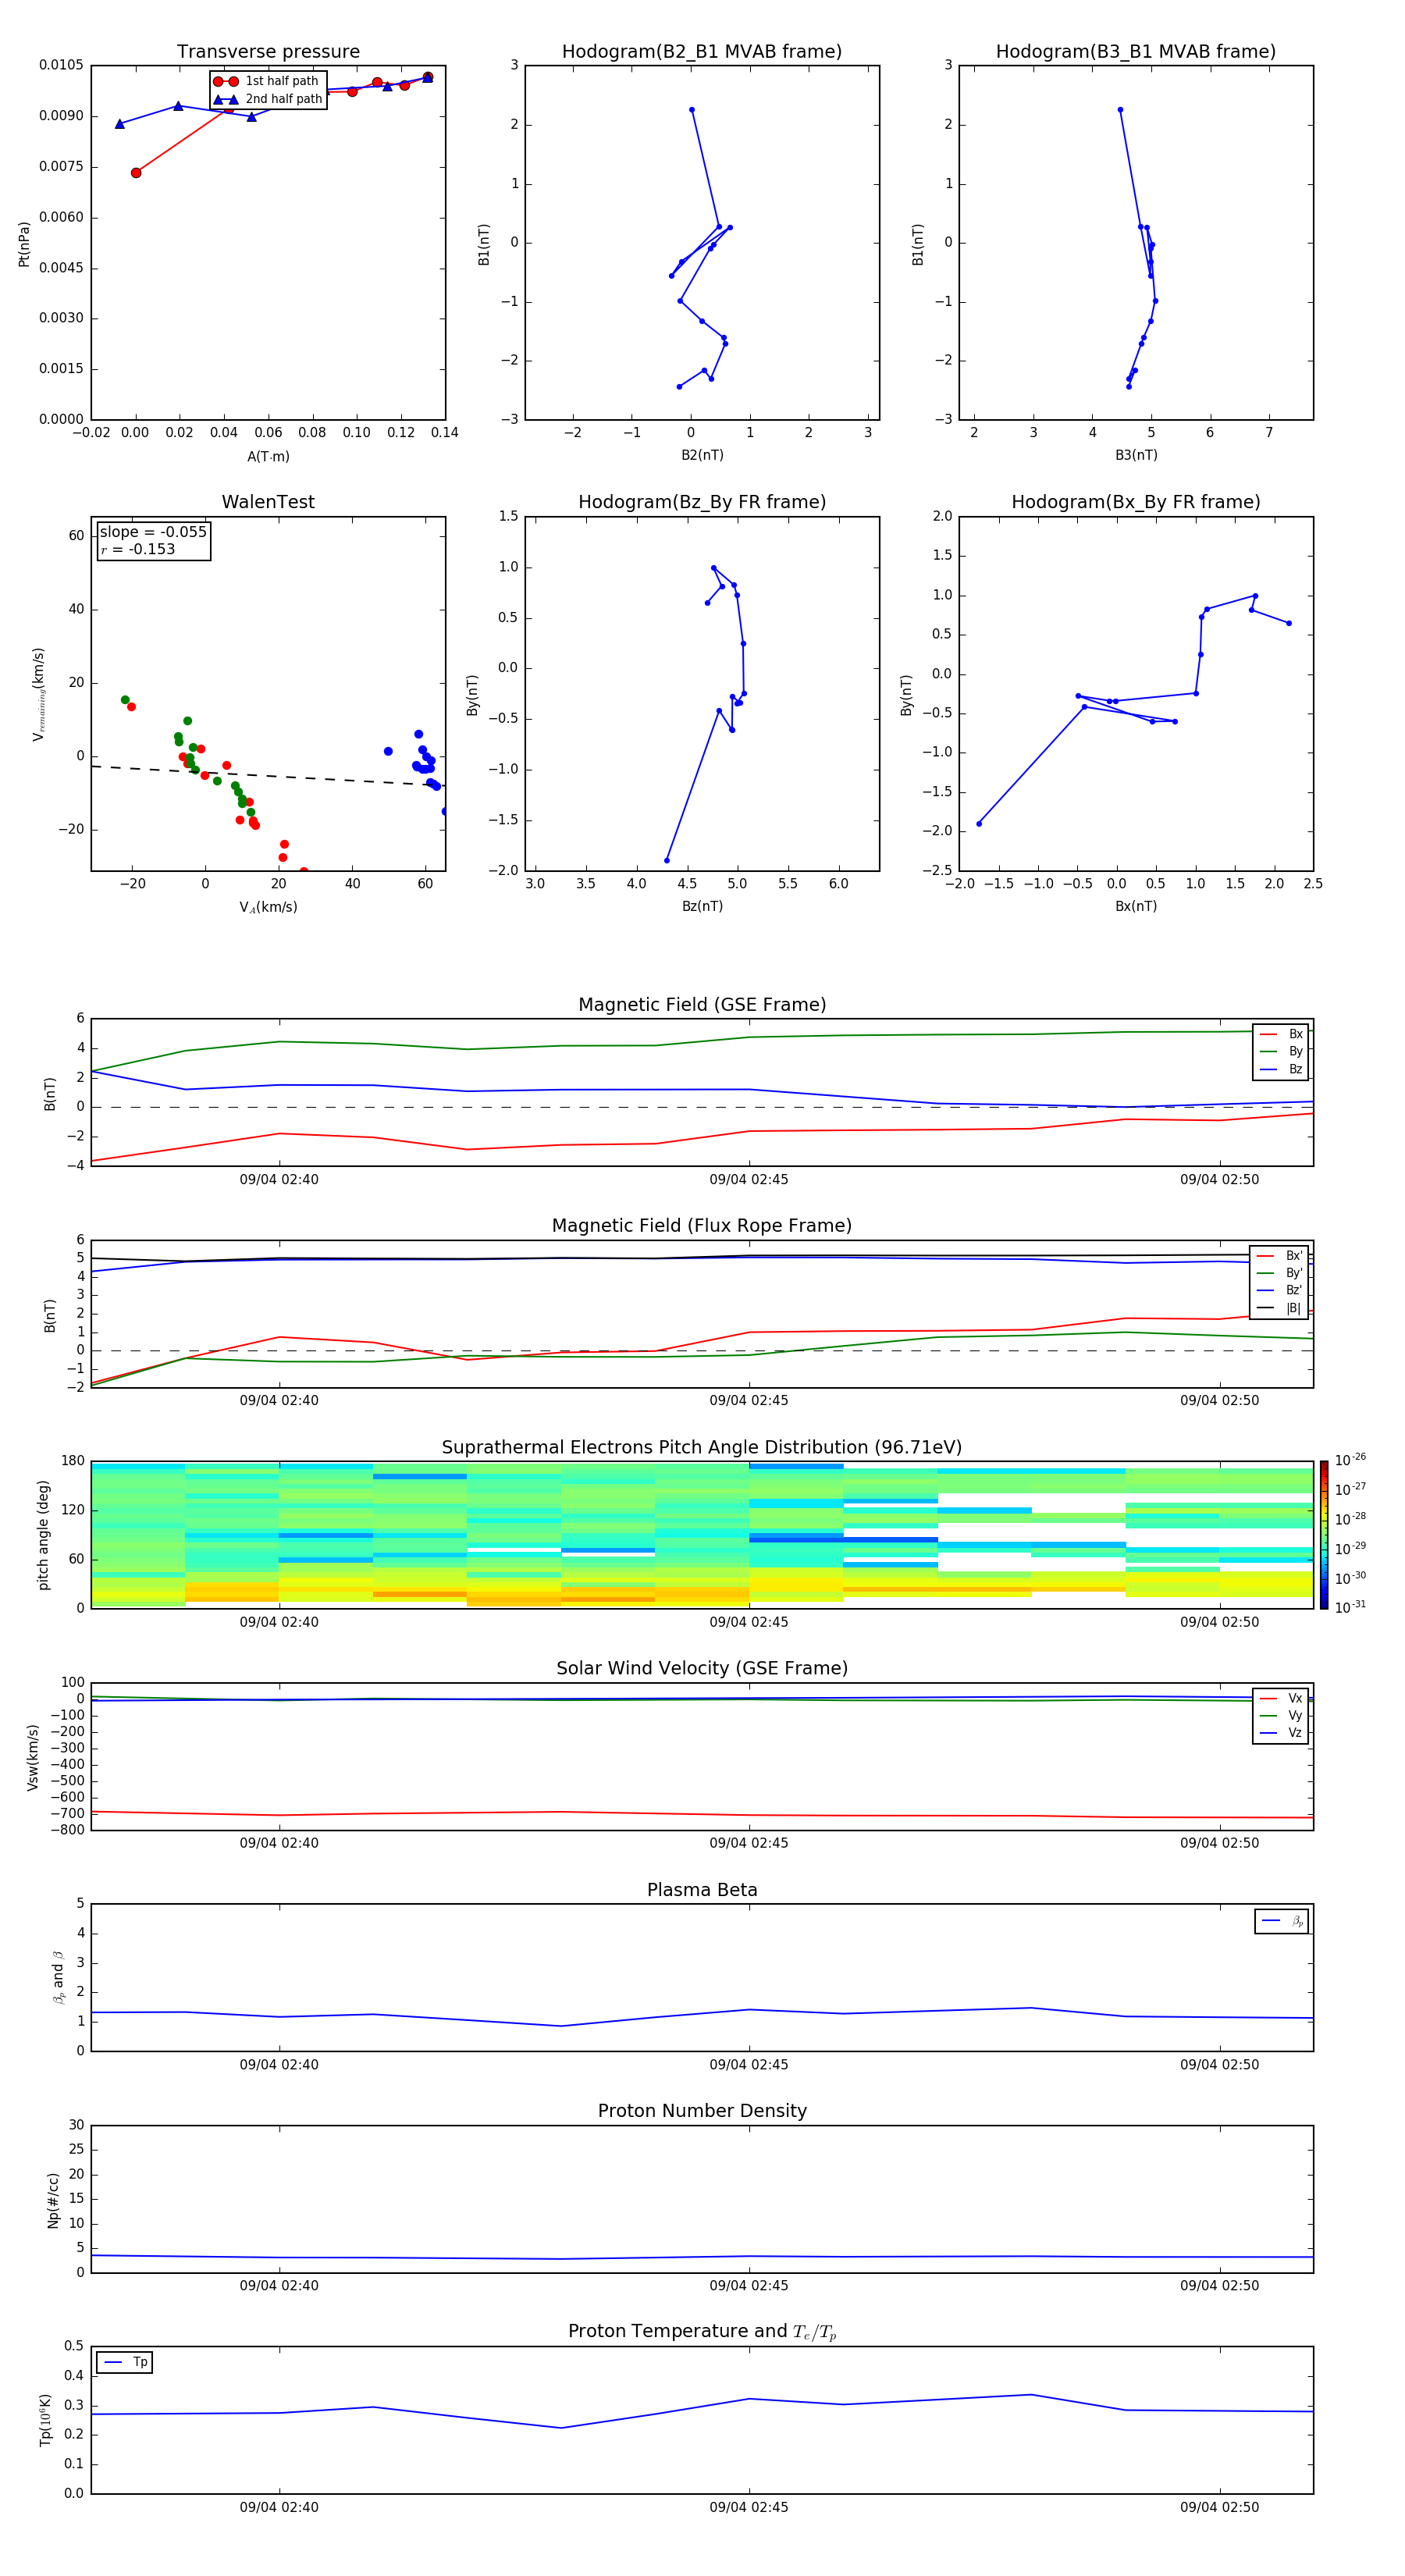Click the 'Vz' legend entry in velocity plot
This screenshot has width=1405, height=2576.
(x=1281, y=1733)
